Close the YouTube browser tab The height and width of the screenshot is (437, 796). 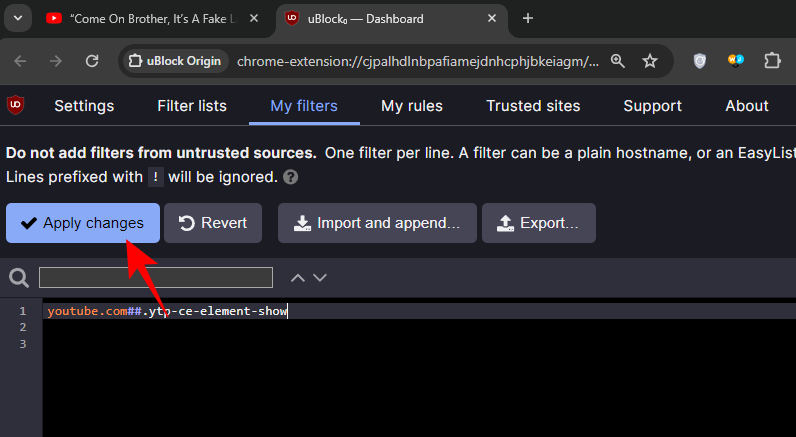pyautogui.click(x=254, y=18)
